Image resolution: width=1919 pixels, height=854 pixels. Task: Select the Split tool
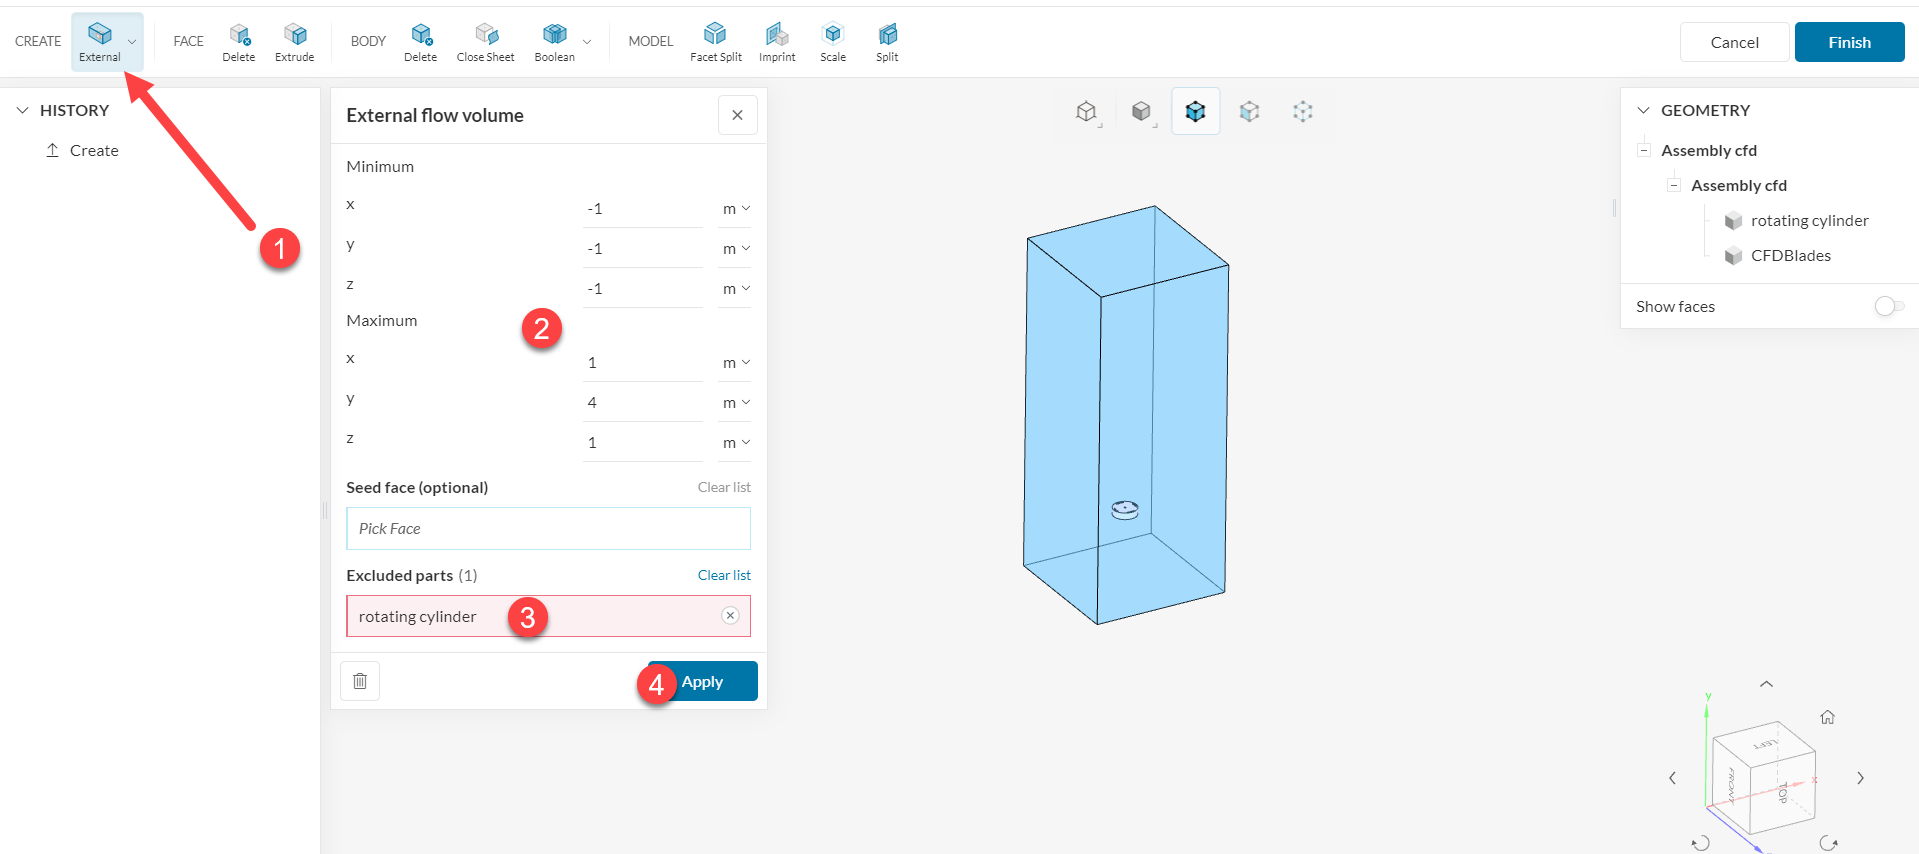coord(887,42)
